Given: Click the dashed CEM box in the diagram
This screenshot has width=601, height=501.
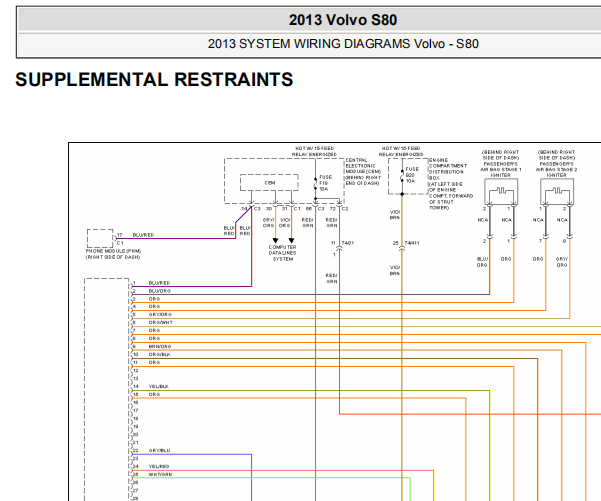Looking at the screenshot, I should pos(269,182).
